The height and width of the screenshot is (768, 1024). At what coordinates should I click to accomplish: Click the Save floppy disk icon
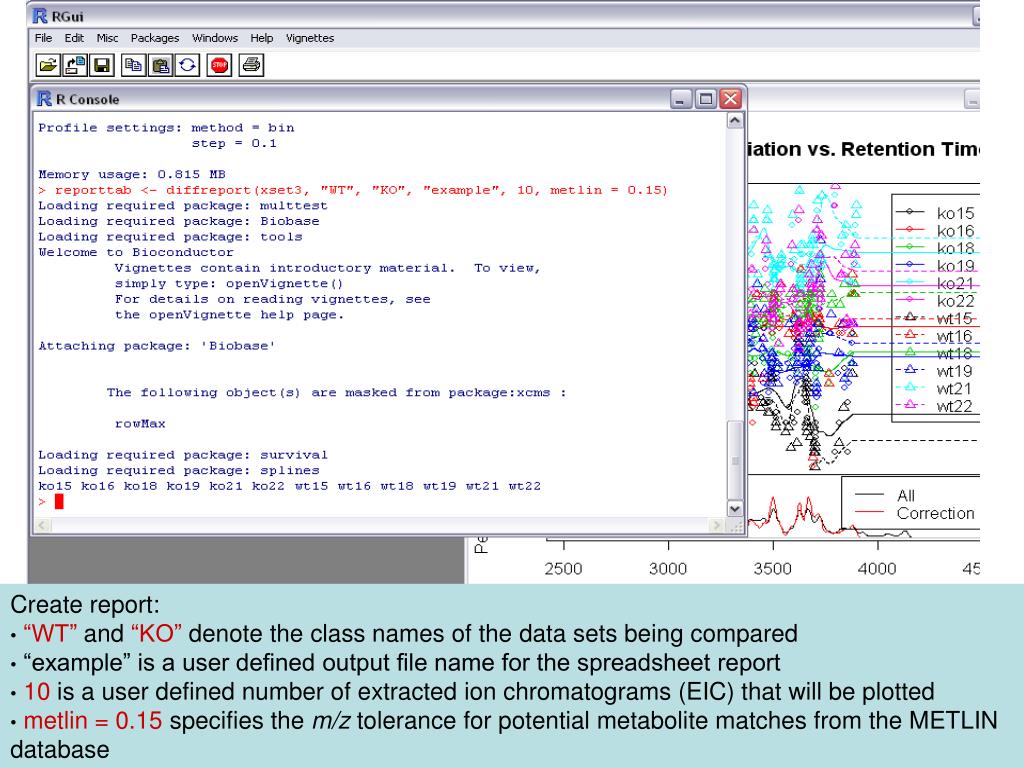[x=102, y=65]
